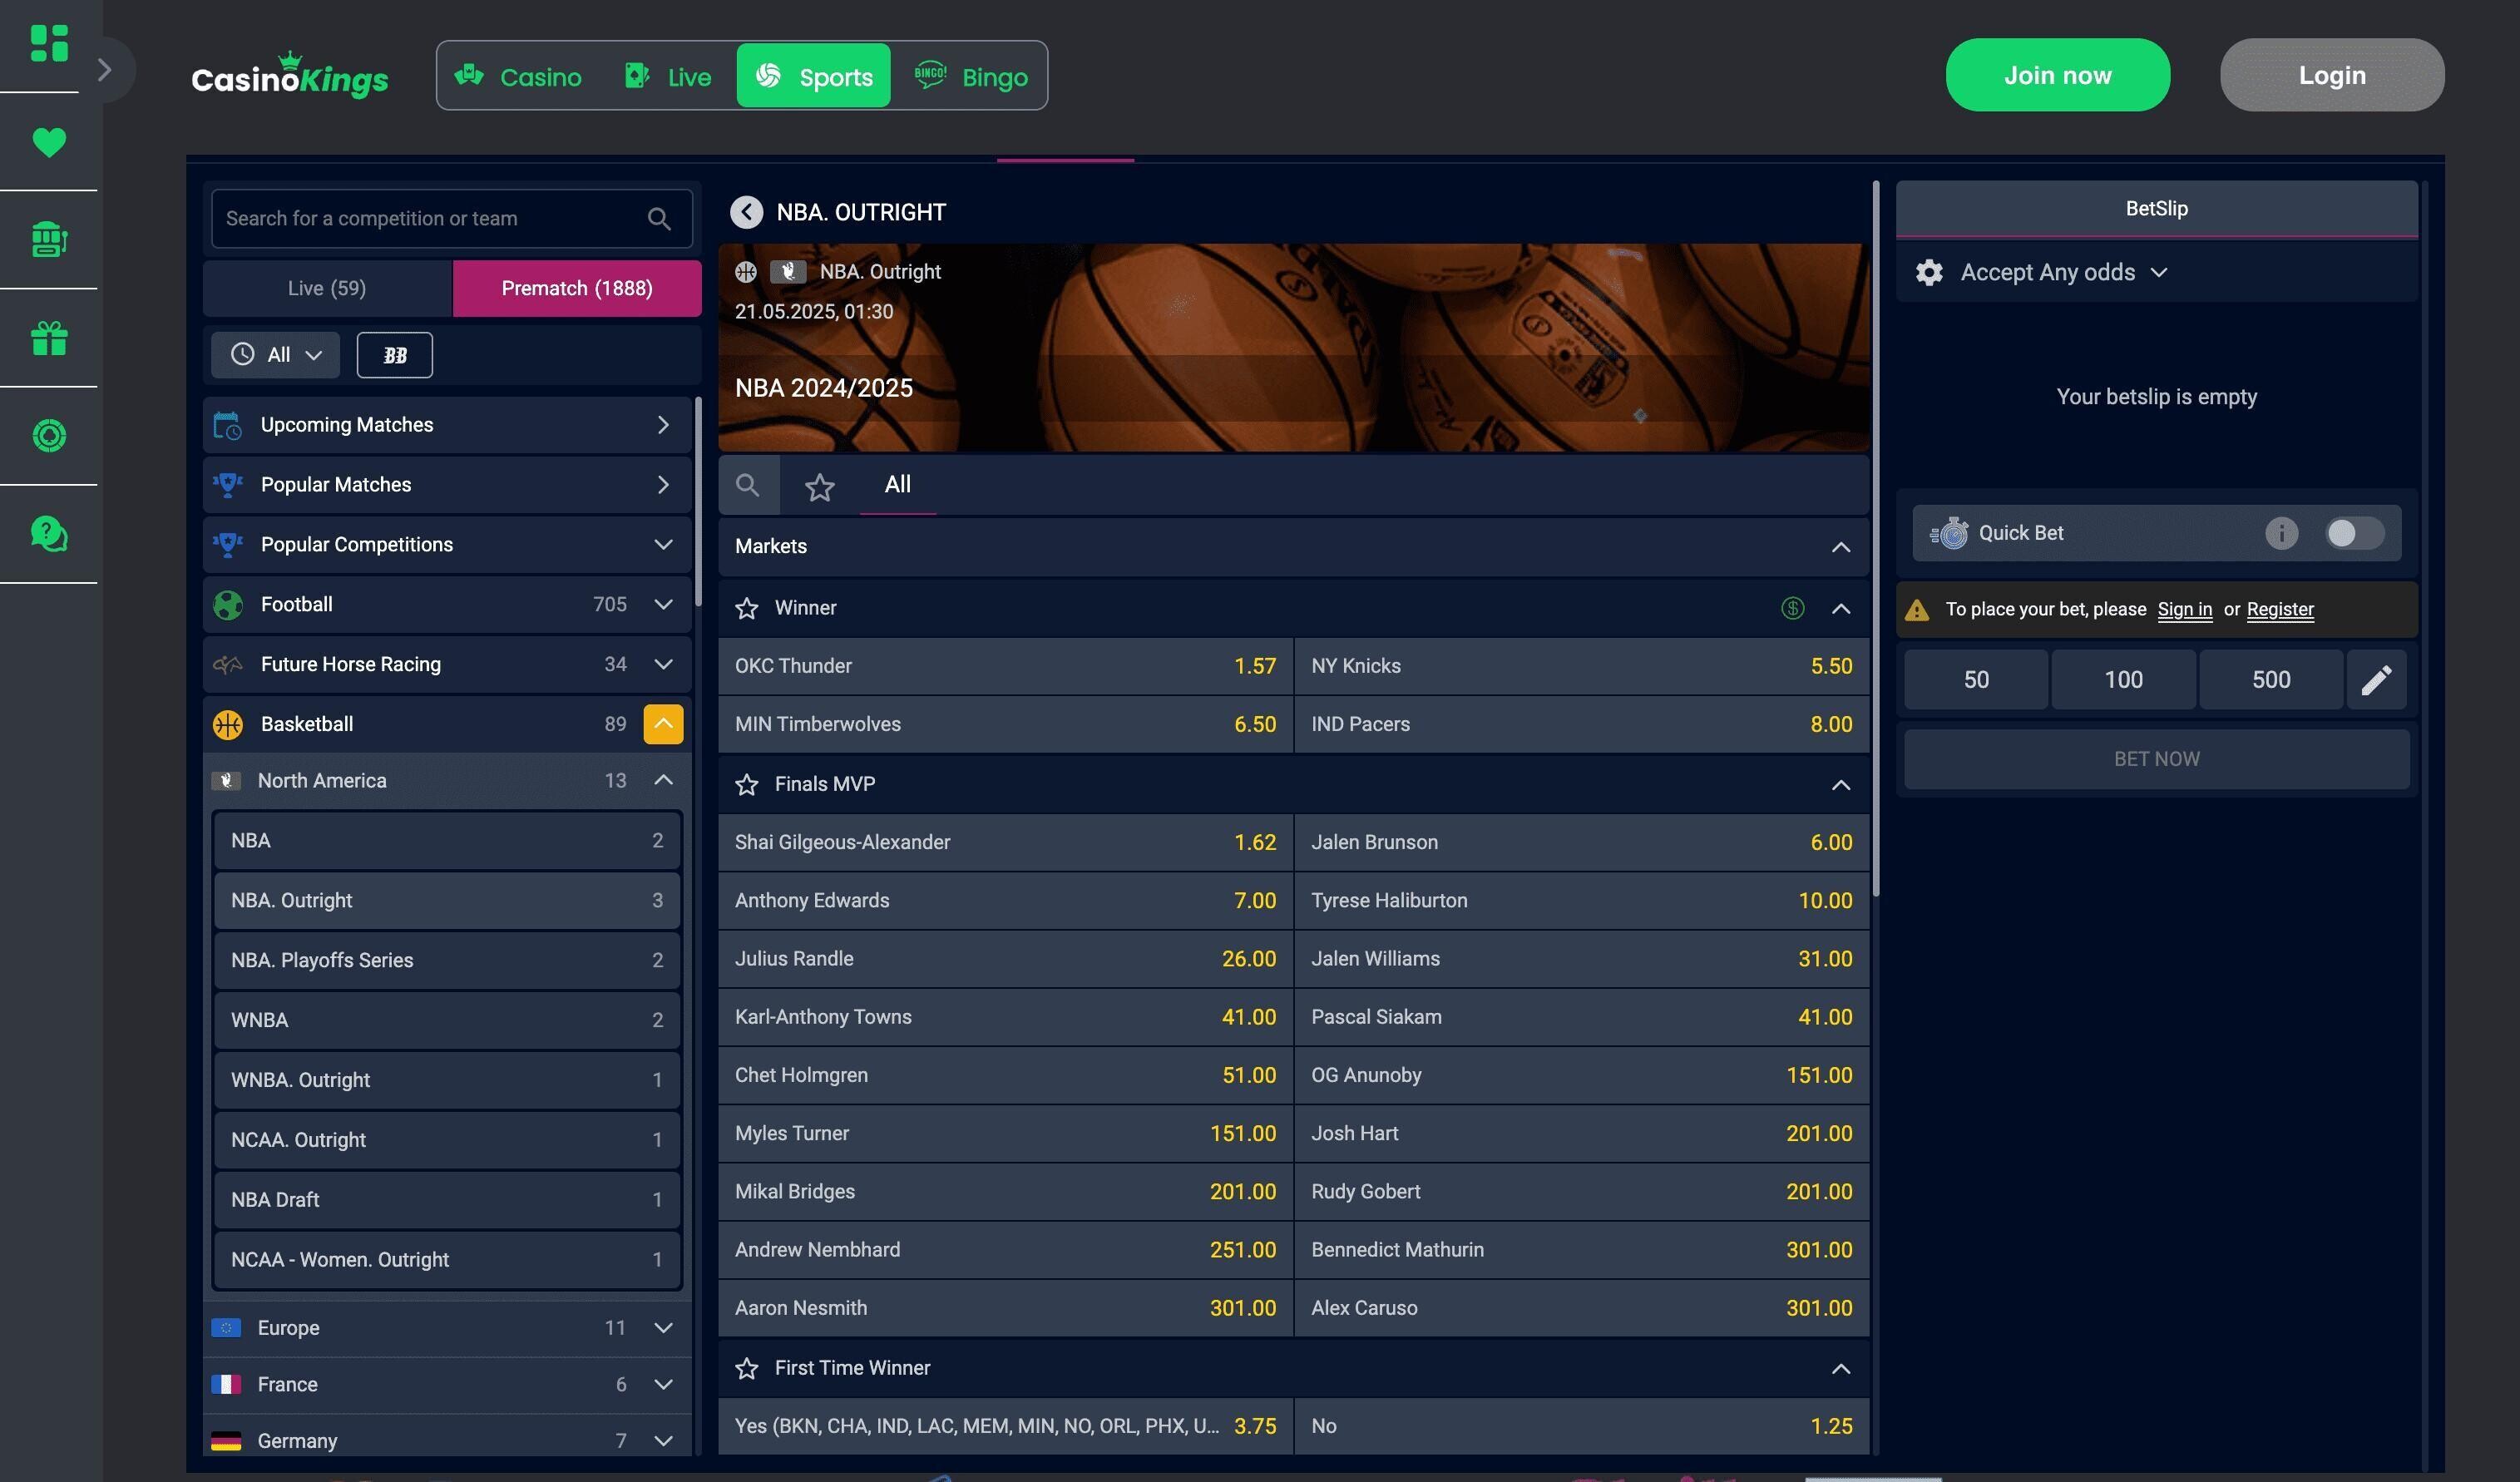Viewport: 2520px width, 1482px height.
Task: Open the Casino tab in top navigation
Action: click(518, 77)
